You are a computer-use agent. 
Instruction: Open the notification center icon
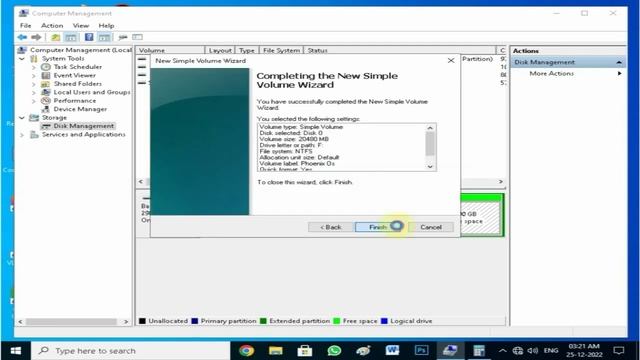point(619,351)
